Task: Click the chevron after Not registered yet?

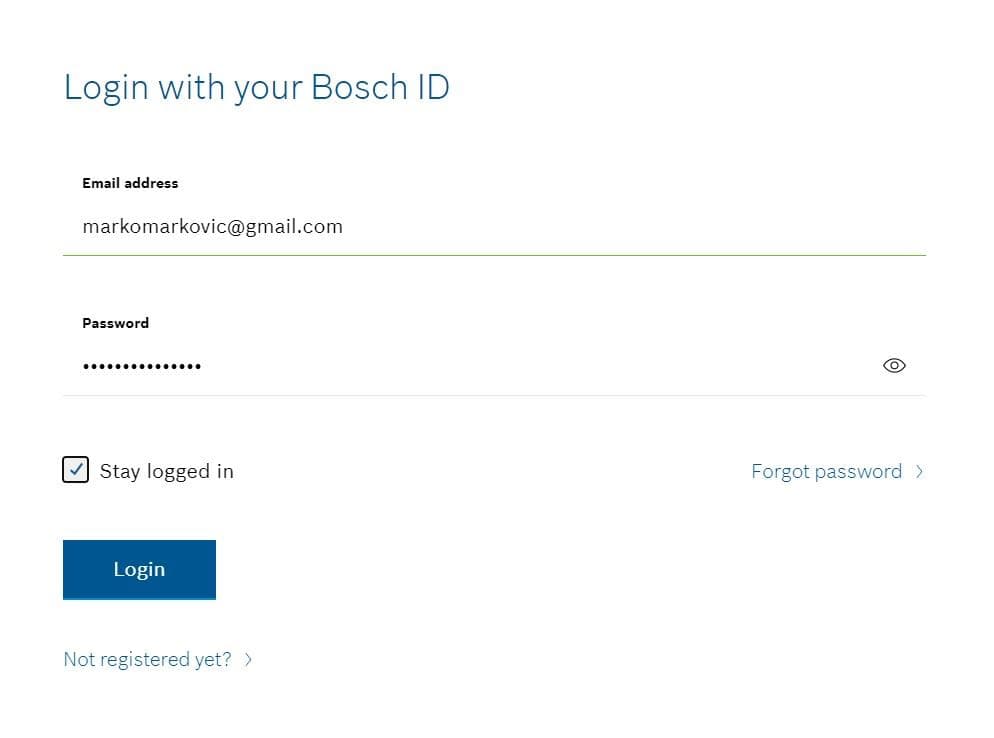Action: click(248, 660)
